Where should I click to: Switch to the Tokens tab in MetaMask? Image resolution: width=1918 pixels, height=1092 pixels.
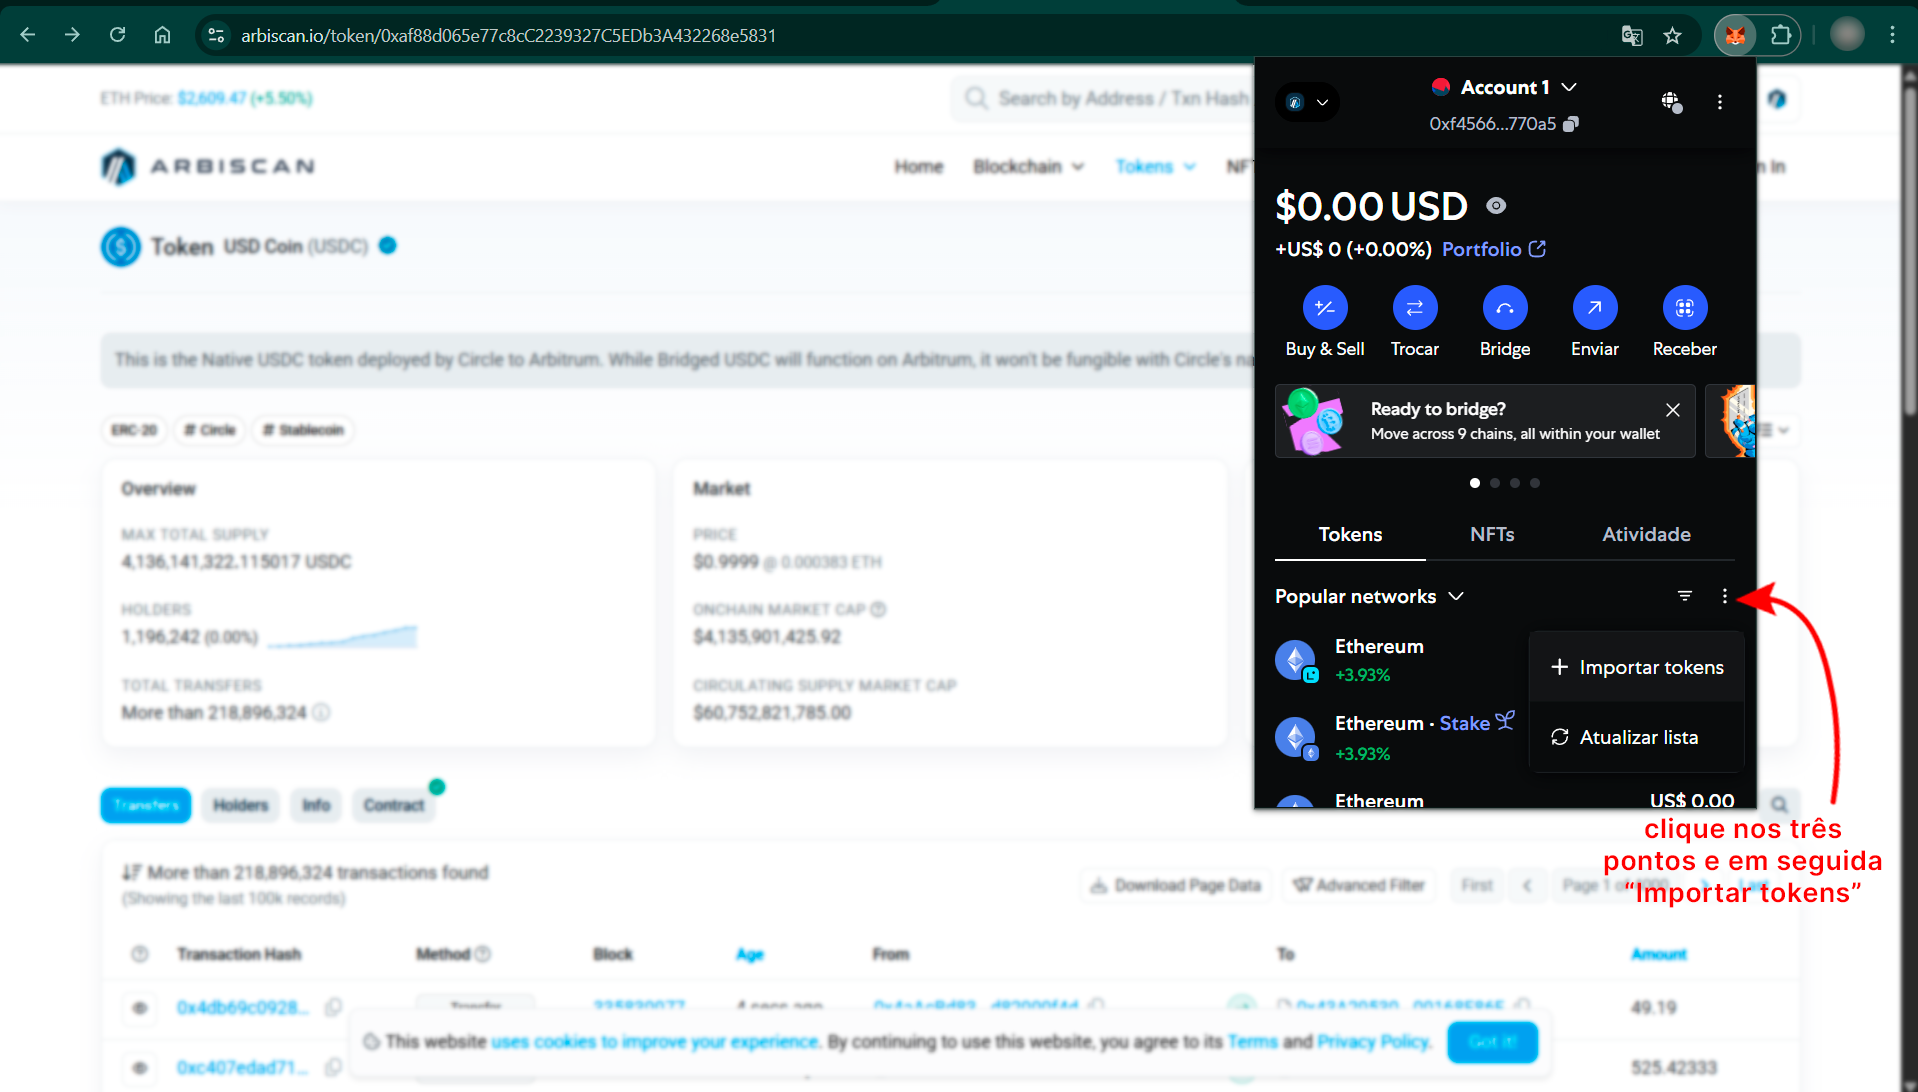1350,534
